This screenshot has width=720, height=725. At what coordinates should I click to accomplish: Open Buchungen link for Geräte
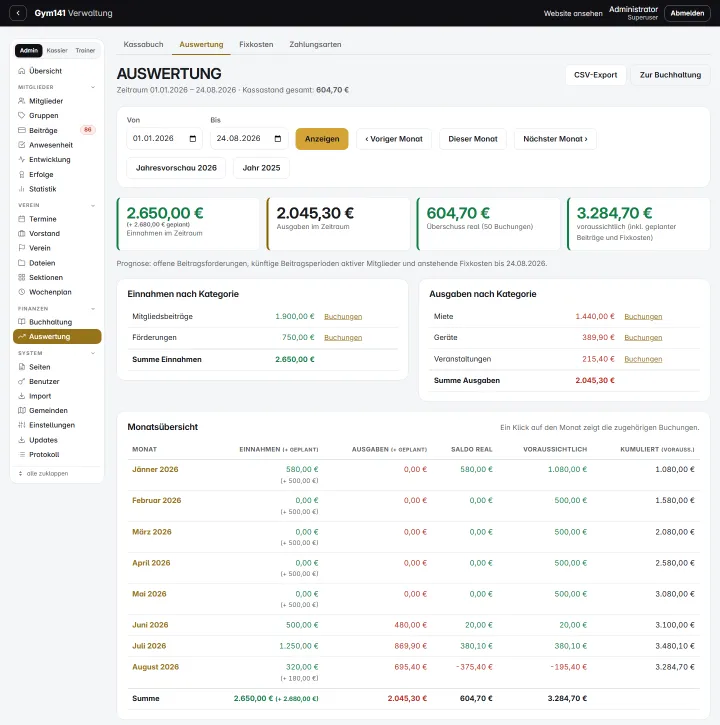tap(643, 338)
